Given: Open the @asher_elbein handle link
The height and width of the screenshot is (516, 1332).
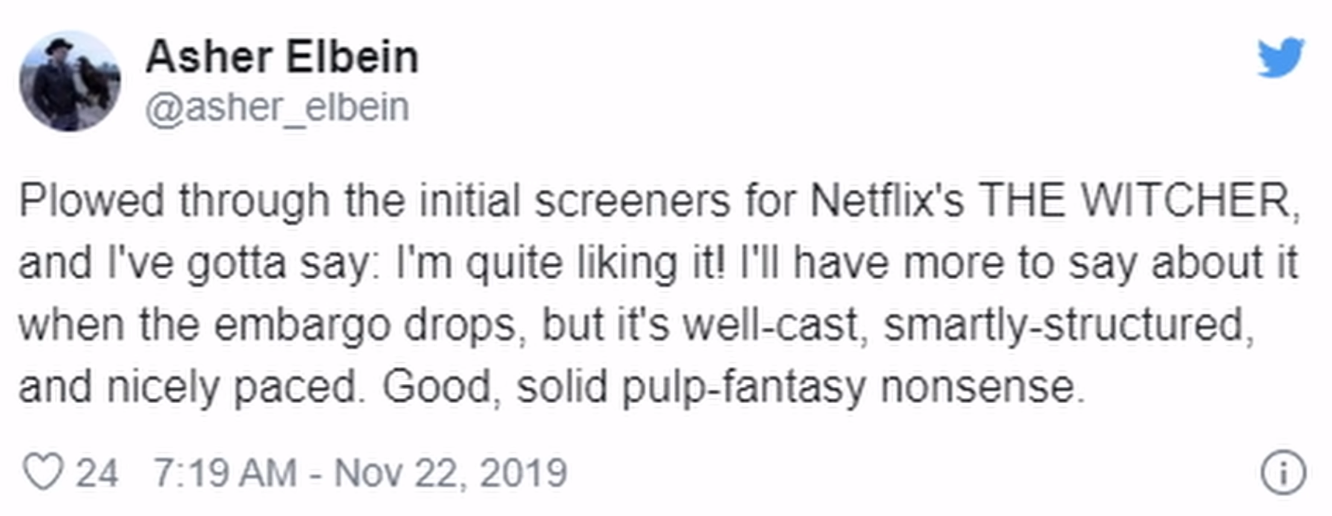Looking at the screenshot, I should pos(277,107).
